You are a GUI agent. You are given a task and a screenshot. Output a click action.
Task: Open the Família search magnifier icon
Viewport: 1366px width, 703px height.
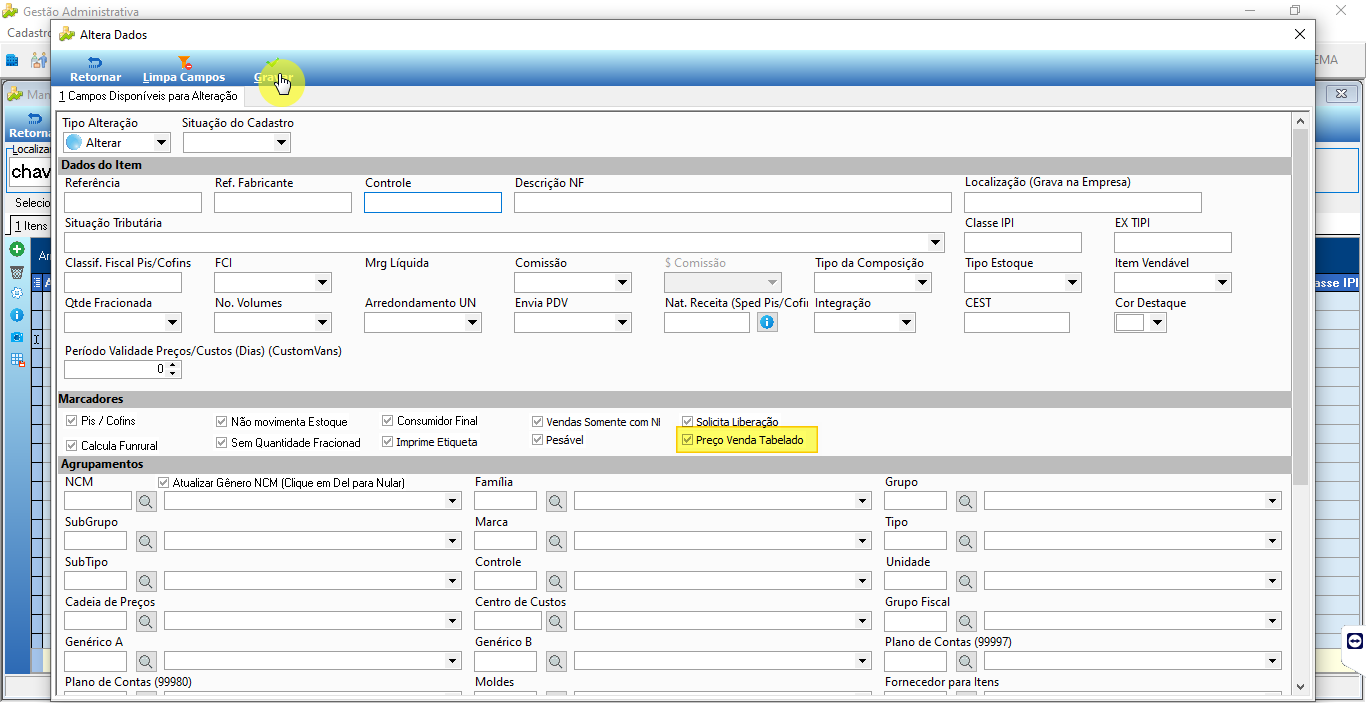click(x=556, y=501)
